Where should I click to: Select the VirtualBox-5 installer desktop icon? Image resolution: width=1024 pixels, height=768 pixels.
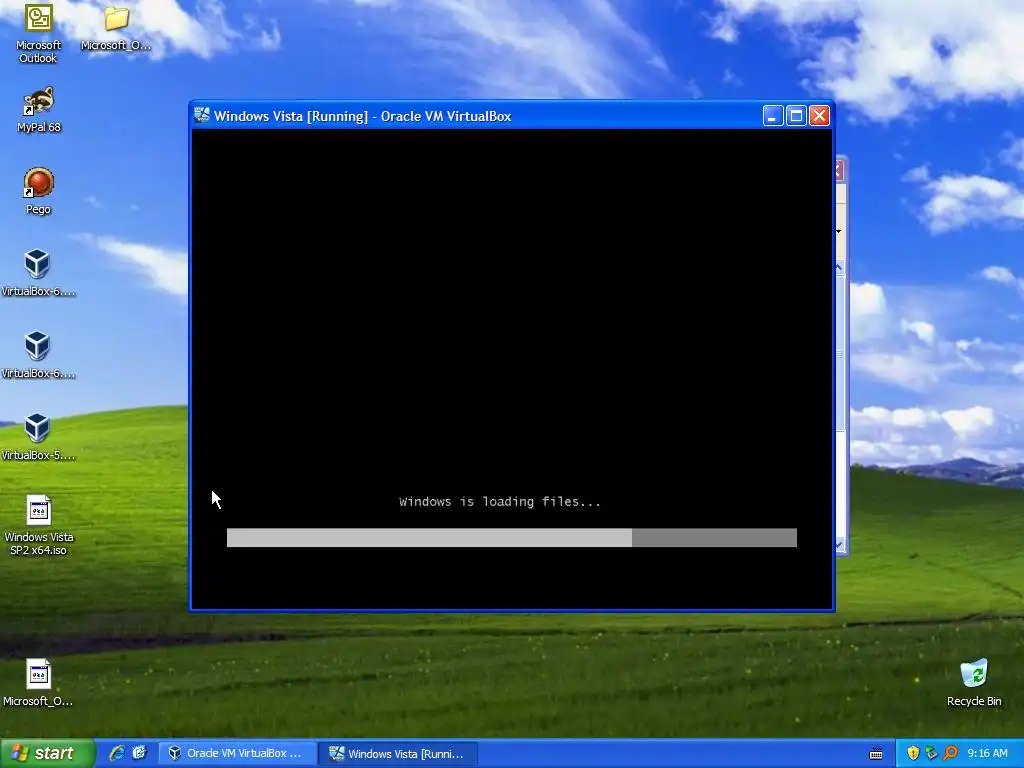coord(37,436)
